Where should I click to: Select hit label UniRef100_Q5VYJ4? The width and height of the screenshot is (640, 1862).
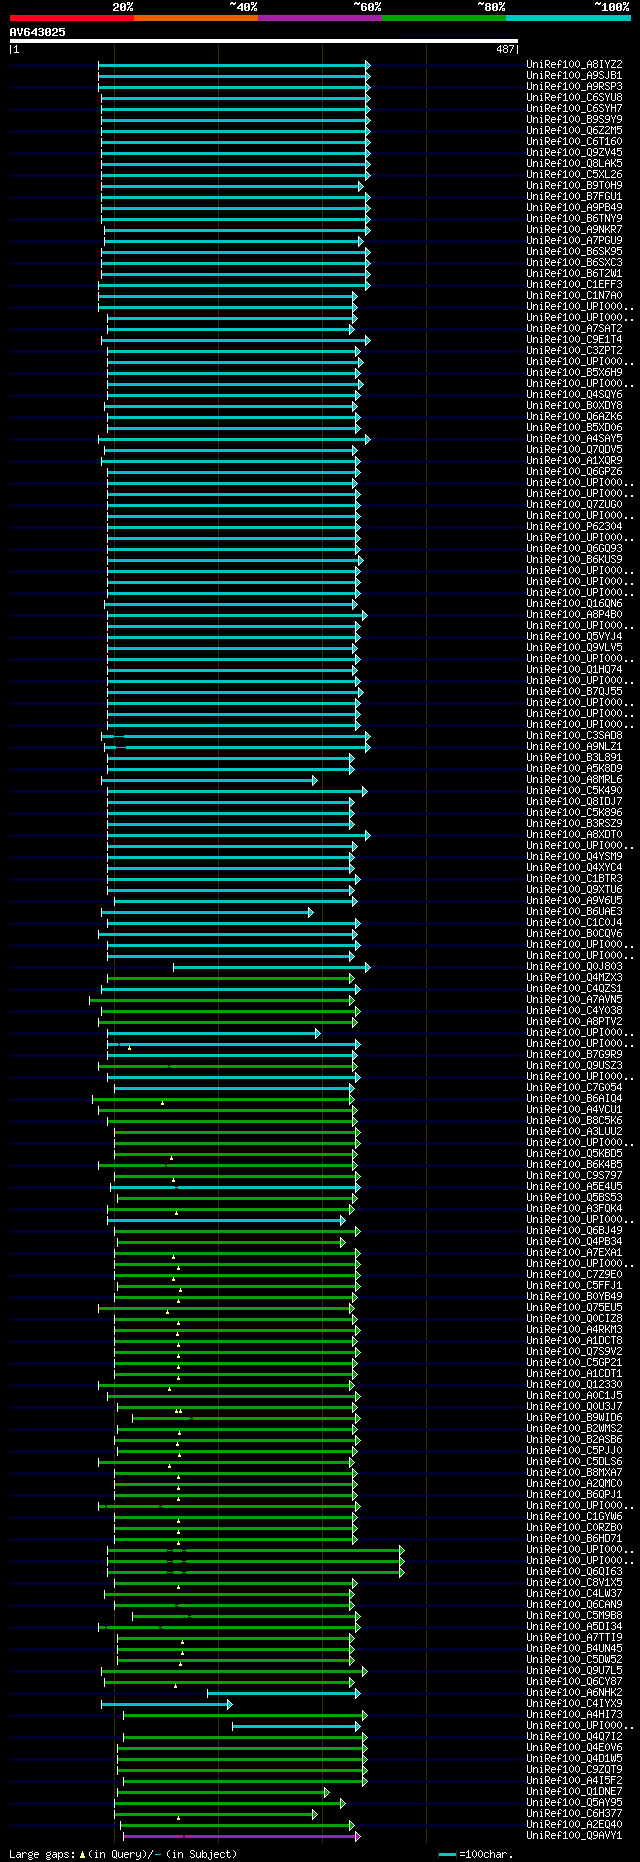click(x=574, y=636)
